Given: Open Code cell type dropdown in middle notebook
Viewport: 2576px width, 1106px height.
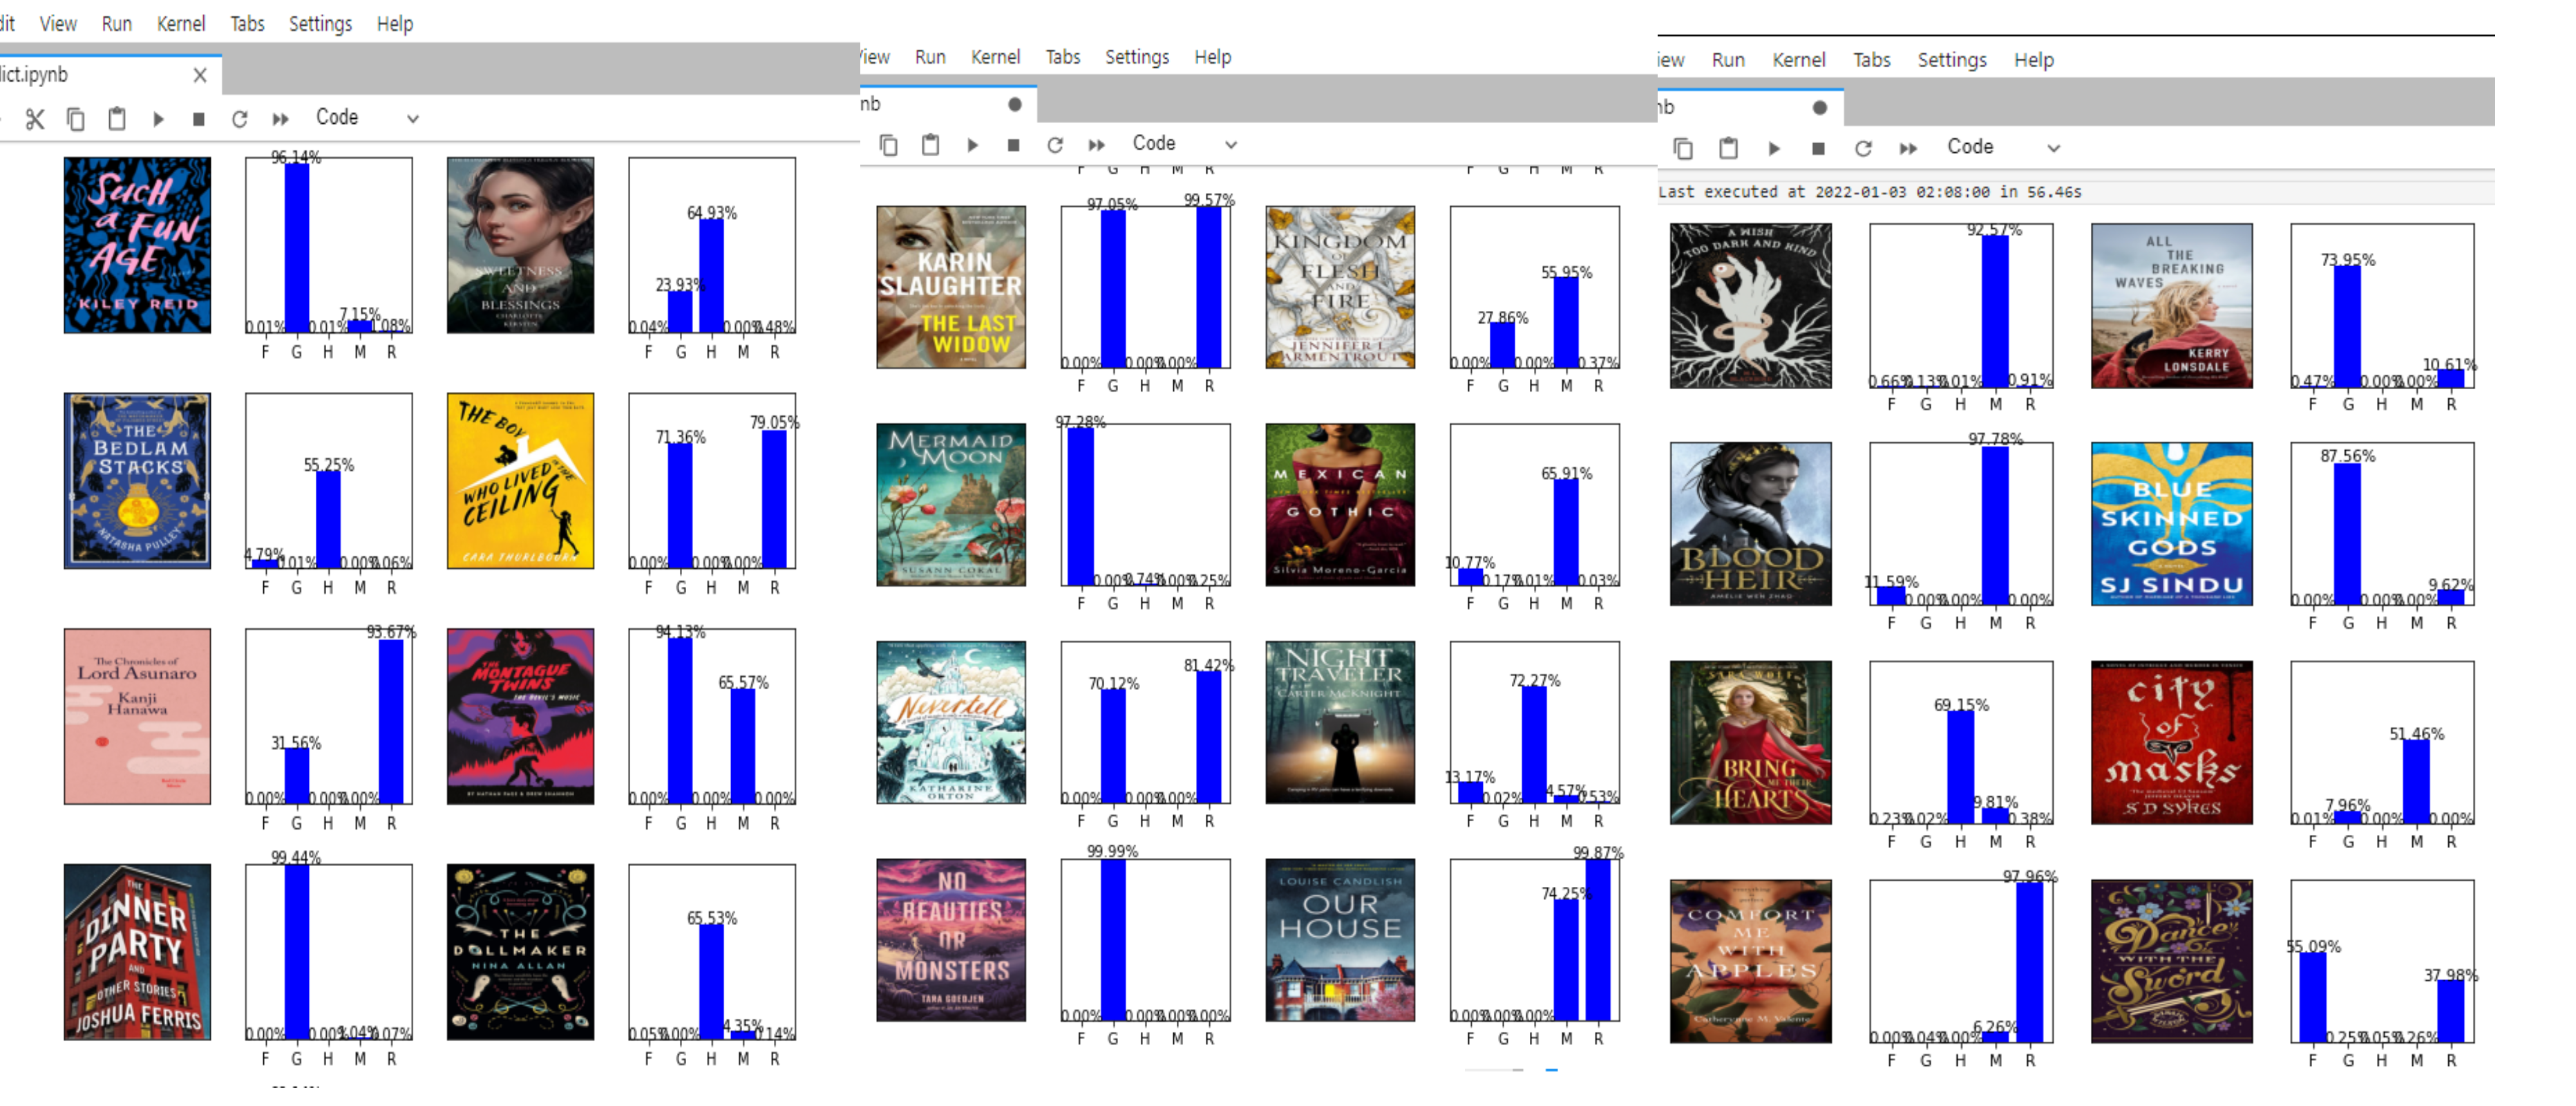Looking at the screenshot, I should [x=1184, y=144].
